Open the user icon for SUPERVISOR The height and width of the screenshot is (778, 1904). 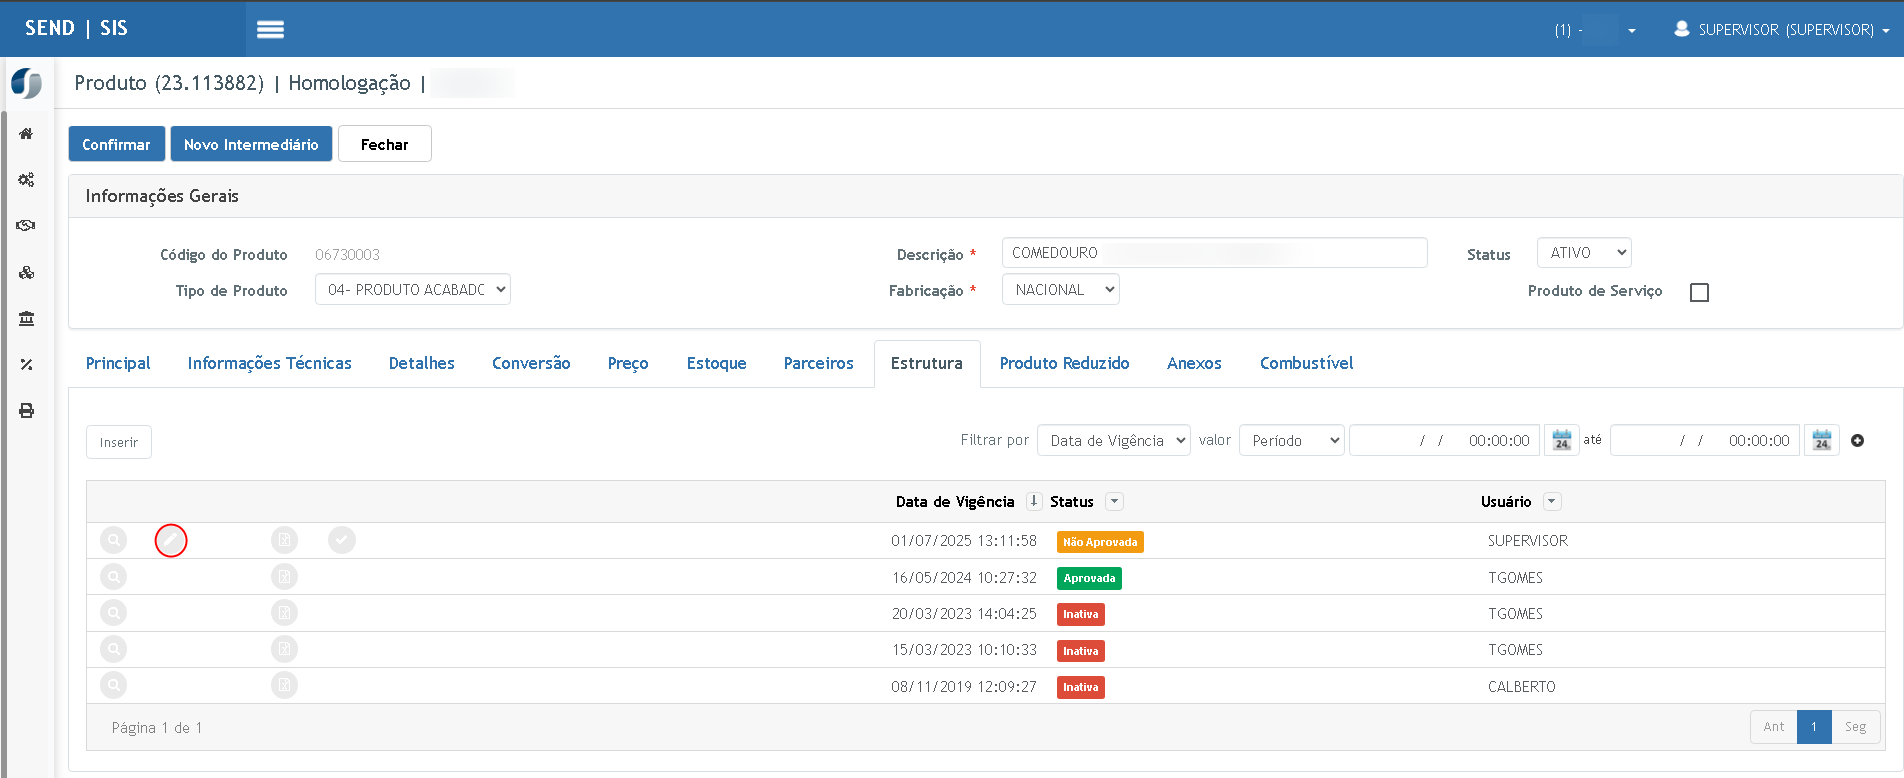tap(1682, 29)
